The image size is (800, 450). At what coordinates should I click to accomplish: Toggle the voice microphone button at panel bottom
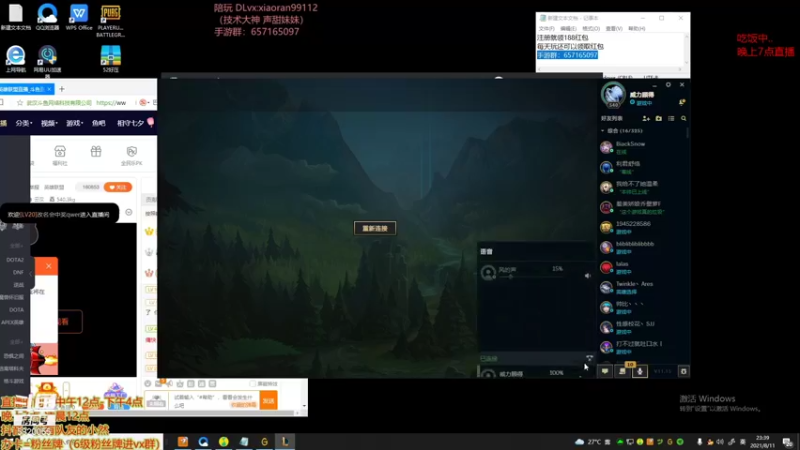pos(640,371)
